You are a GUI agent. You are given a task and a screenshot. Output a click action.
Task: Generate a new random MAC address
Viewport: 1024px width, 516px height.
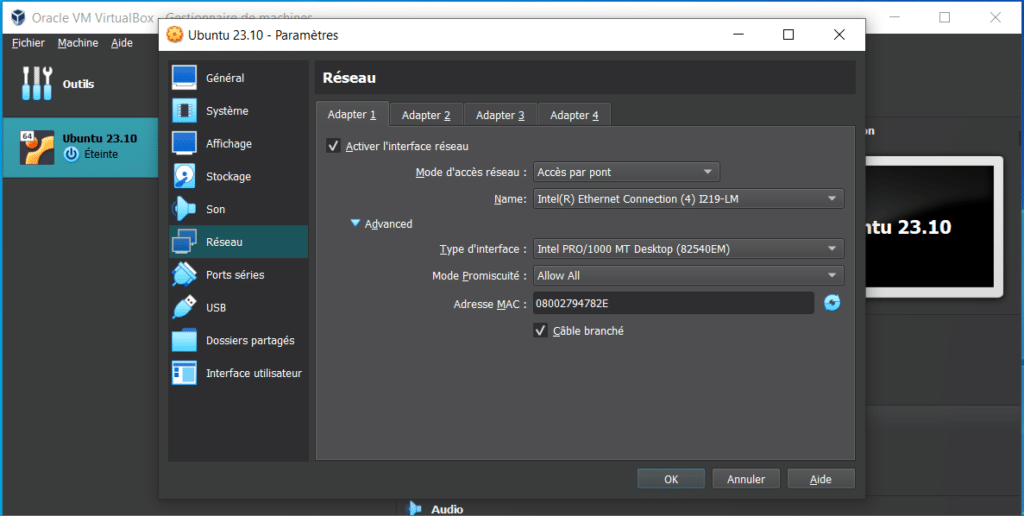click(832, 303)
